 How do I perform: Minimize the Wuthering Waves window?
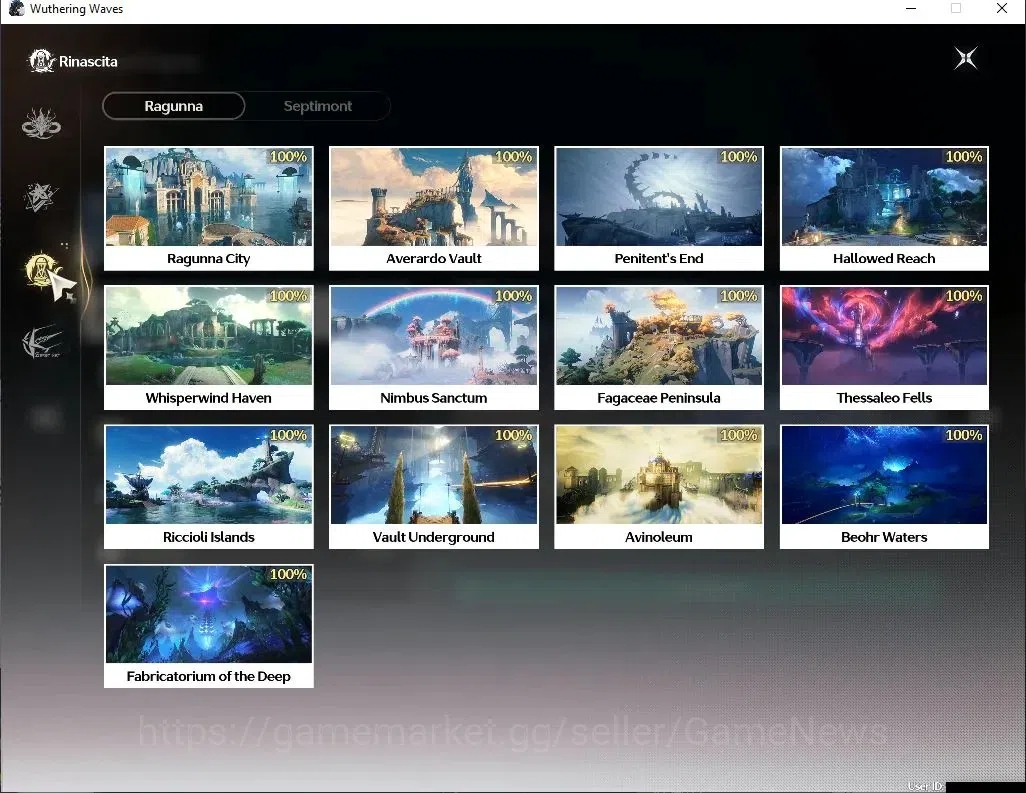coord(910,9)
